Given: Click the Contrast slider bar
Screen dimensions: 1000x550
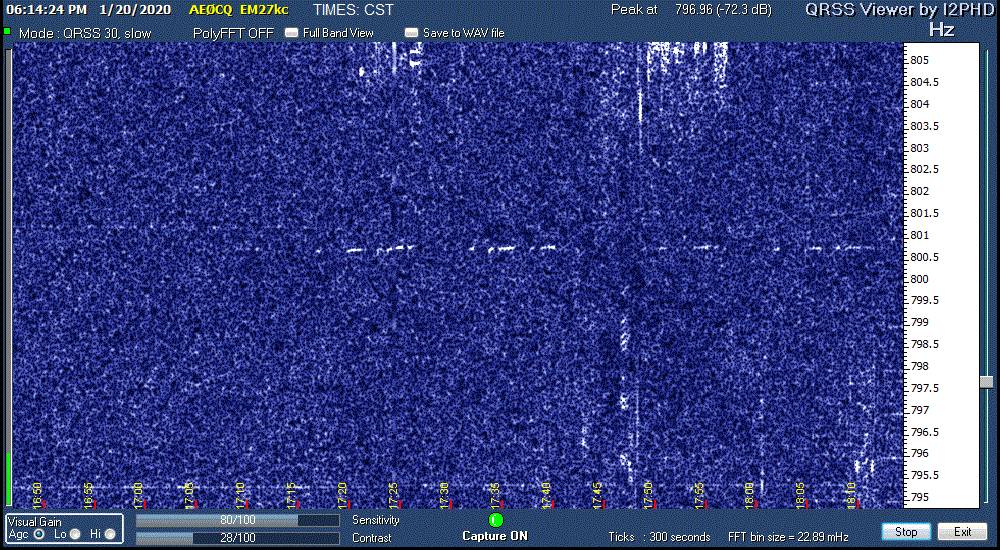Looking at the screenshot, I should coord(238,538).
